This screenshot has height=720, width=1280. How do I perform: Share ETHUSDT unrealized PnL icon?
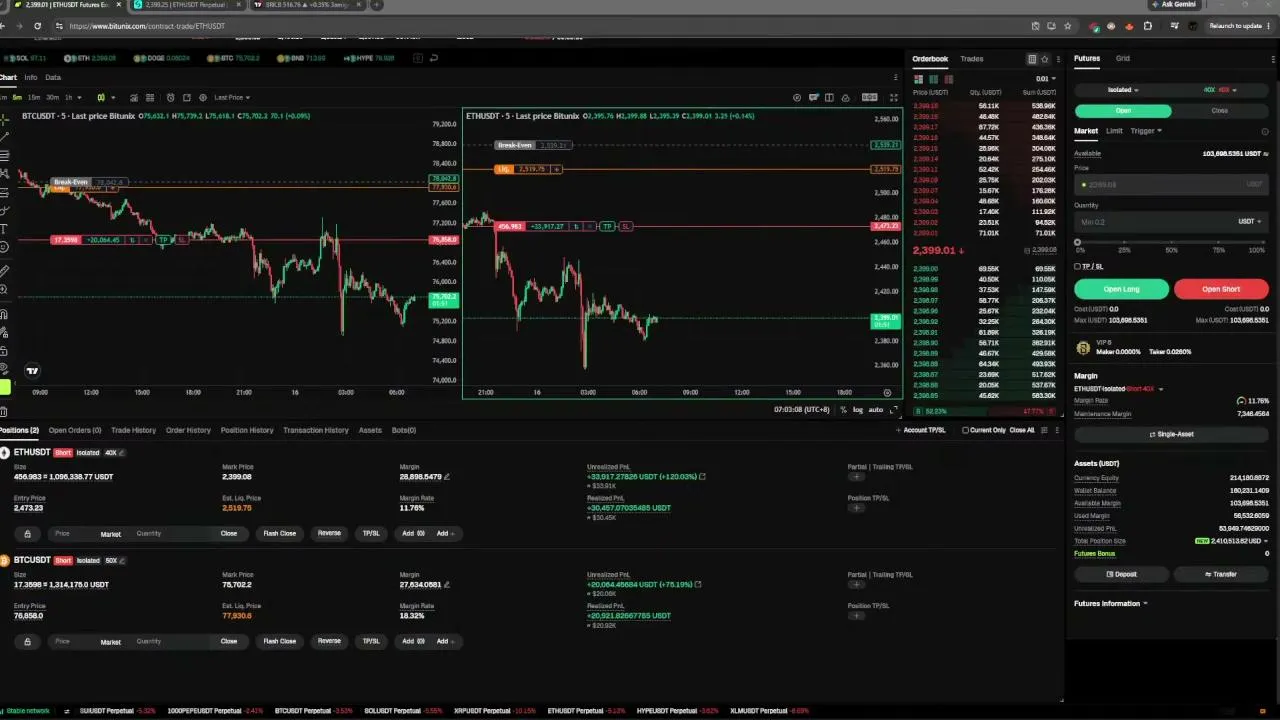click(702, 477)
